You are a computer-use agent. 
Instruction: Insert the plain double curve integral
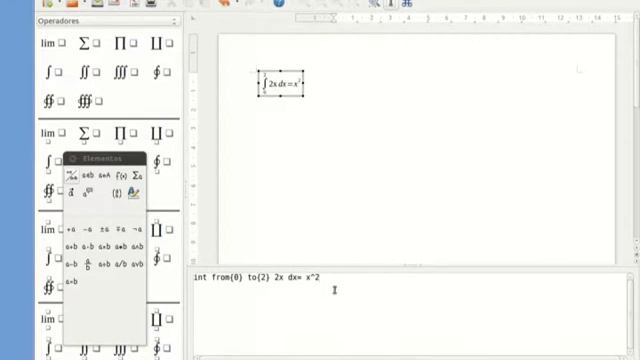54,101
